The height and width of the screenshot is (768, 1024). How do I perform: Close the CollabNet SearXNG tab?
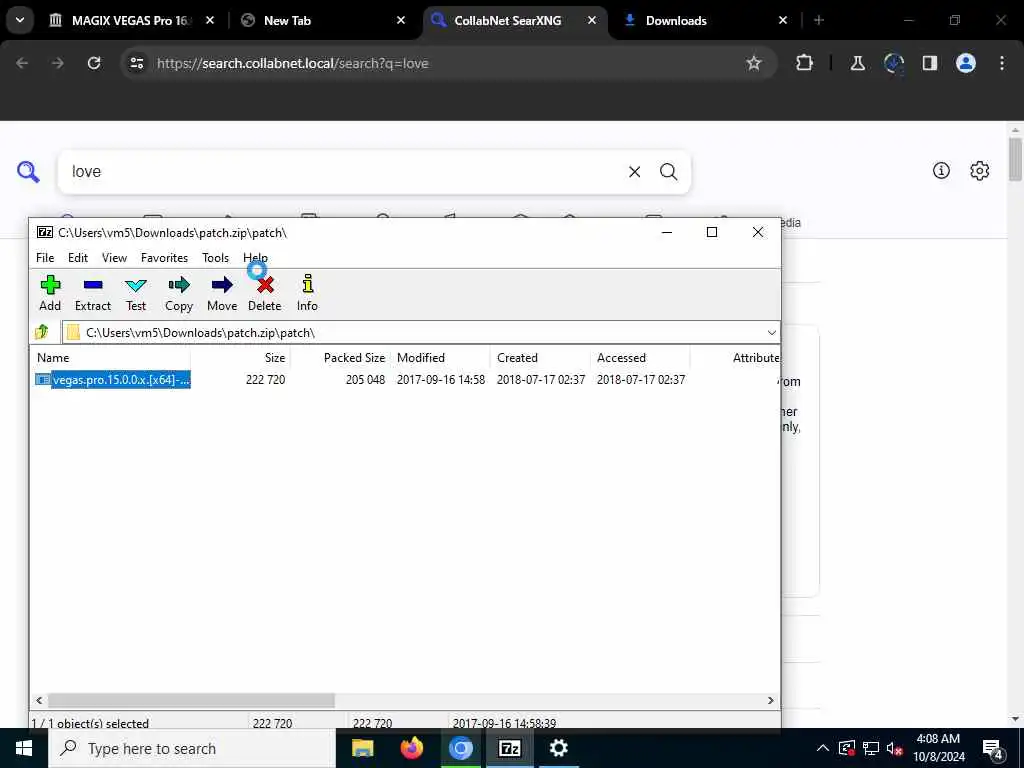click(592, 20)
